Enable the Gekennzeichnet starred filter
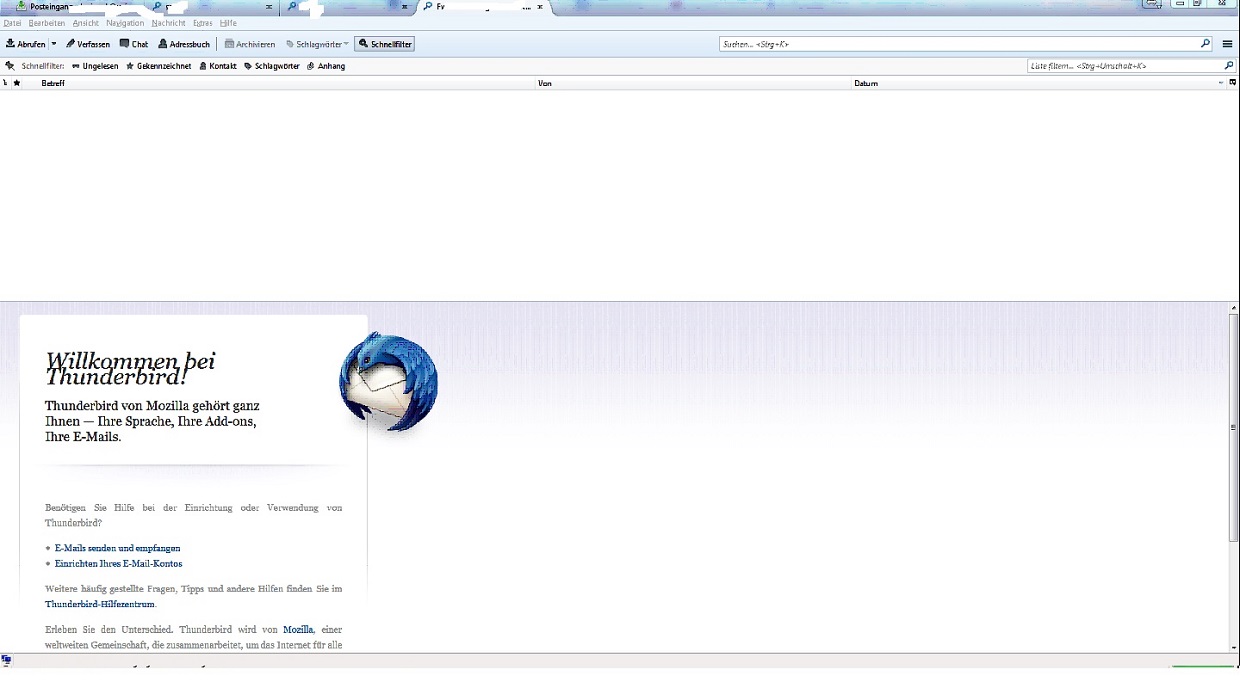The height and width of the screenshot is (688, 1240). pos(158,66)
